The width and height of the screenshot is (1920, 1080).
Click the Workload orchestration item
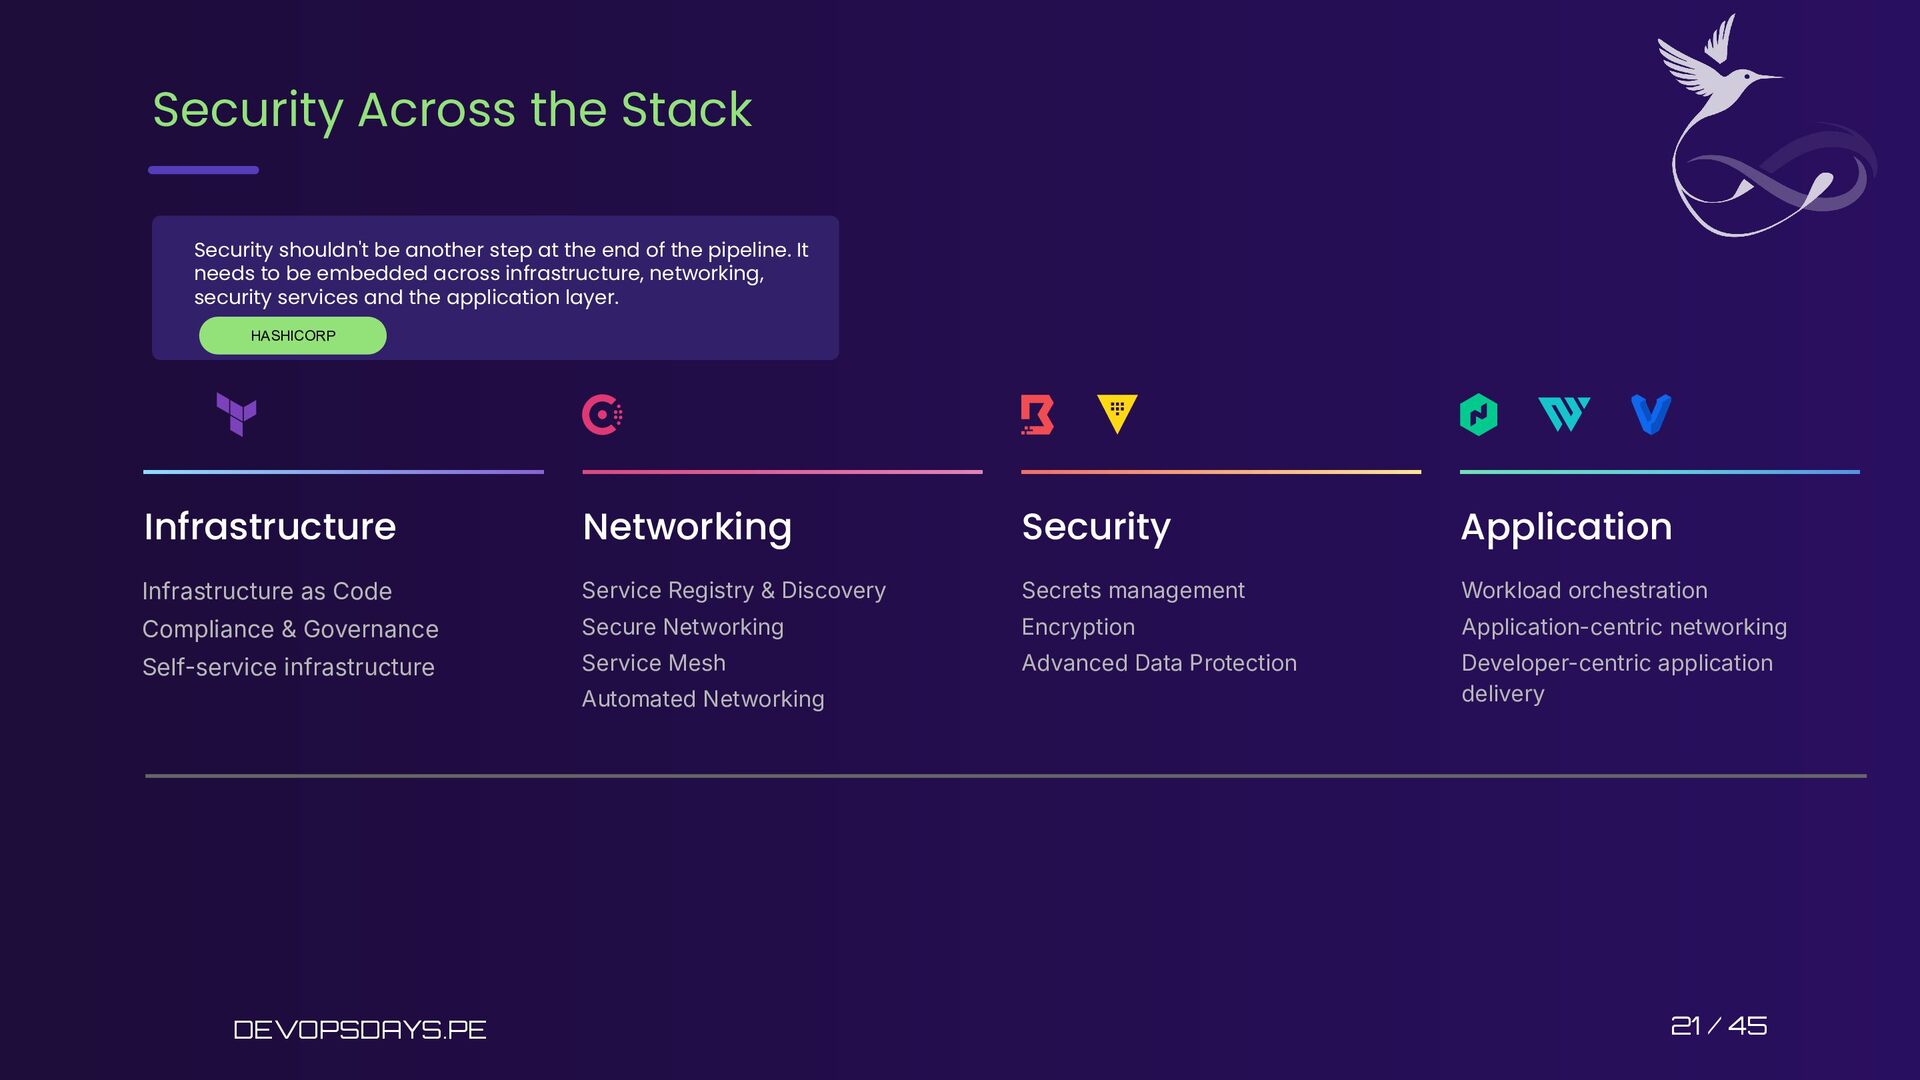1584,591
